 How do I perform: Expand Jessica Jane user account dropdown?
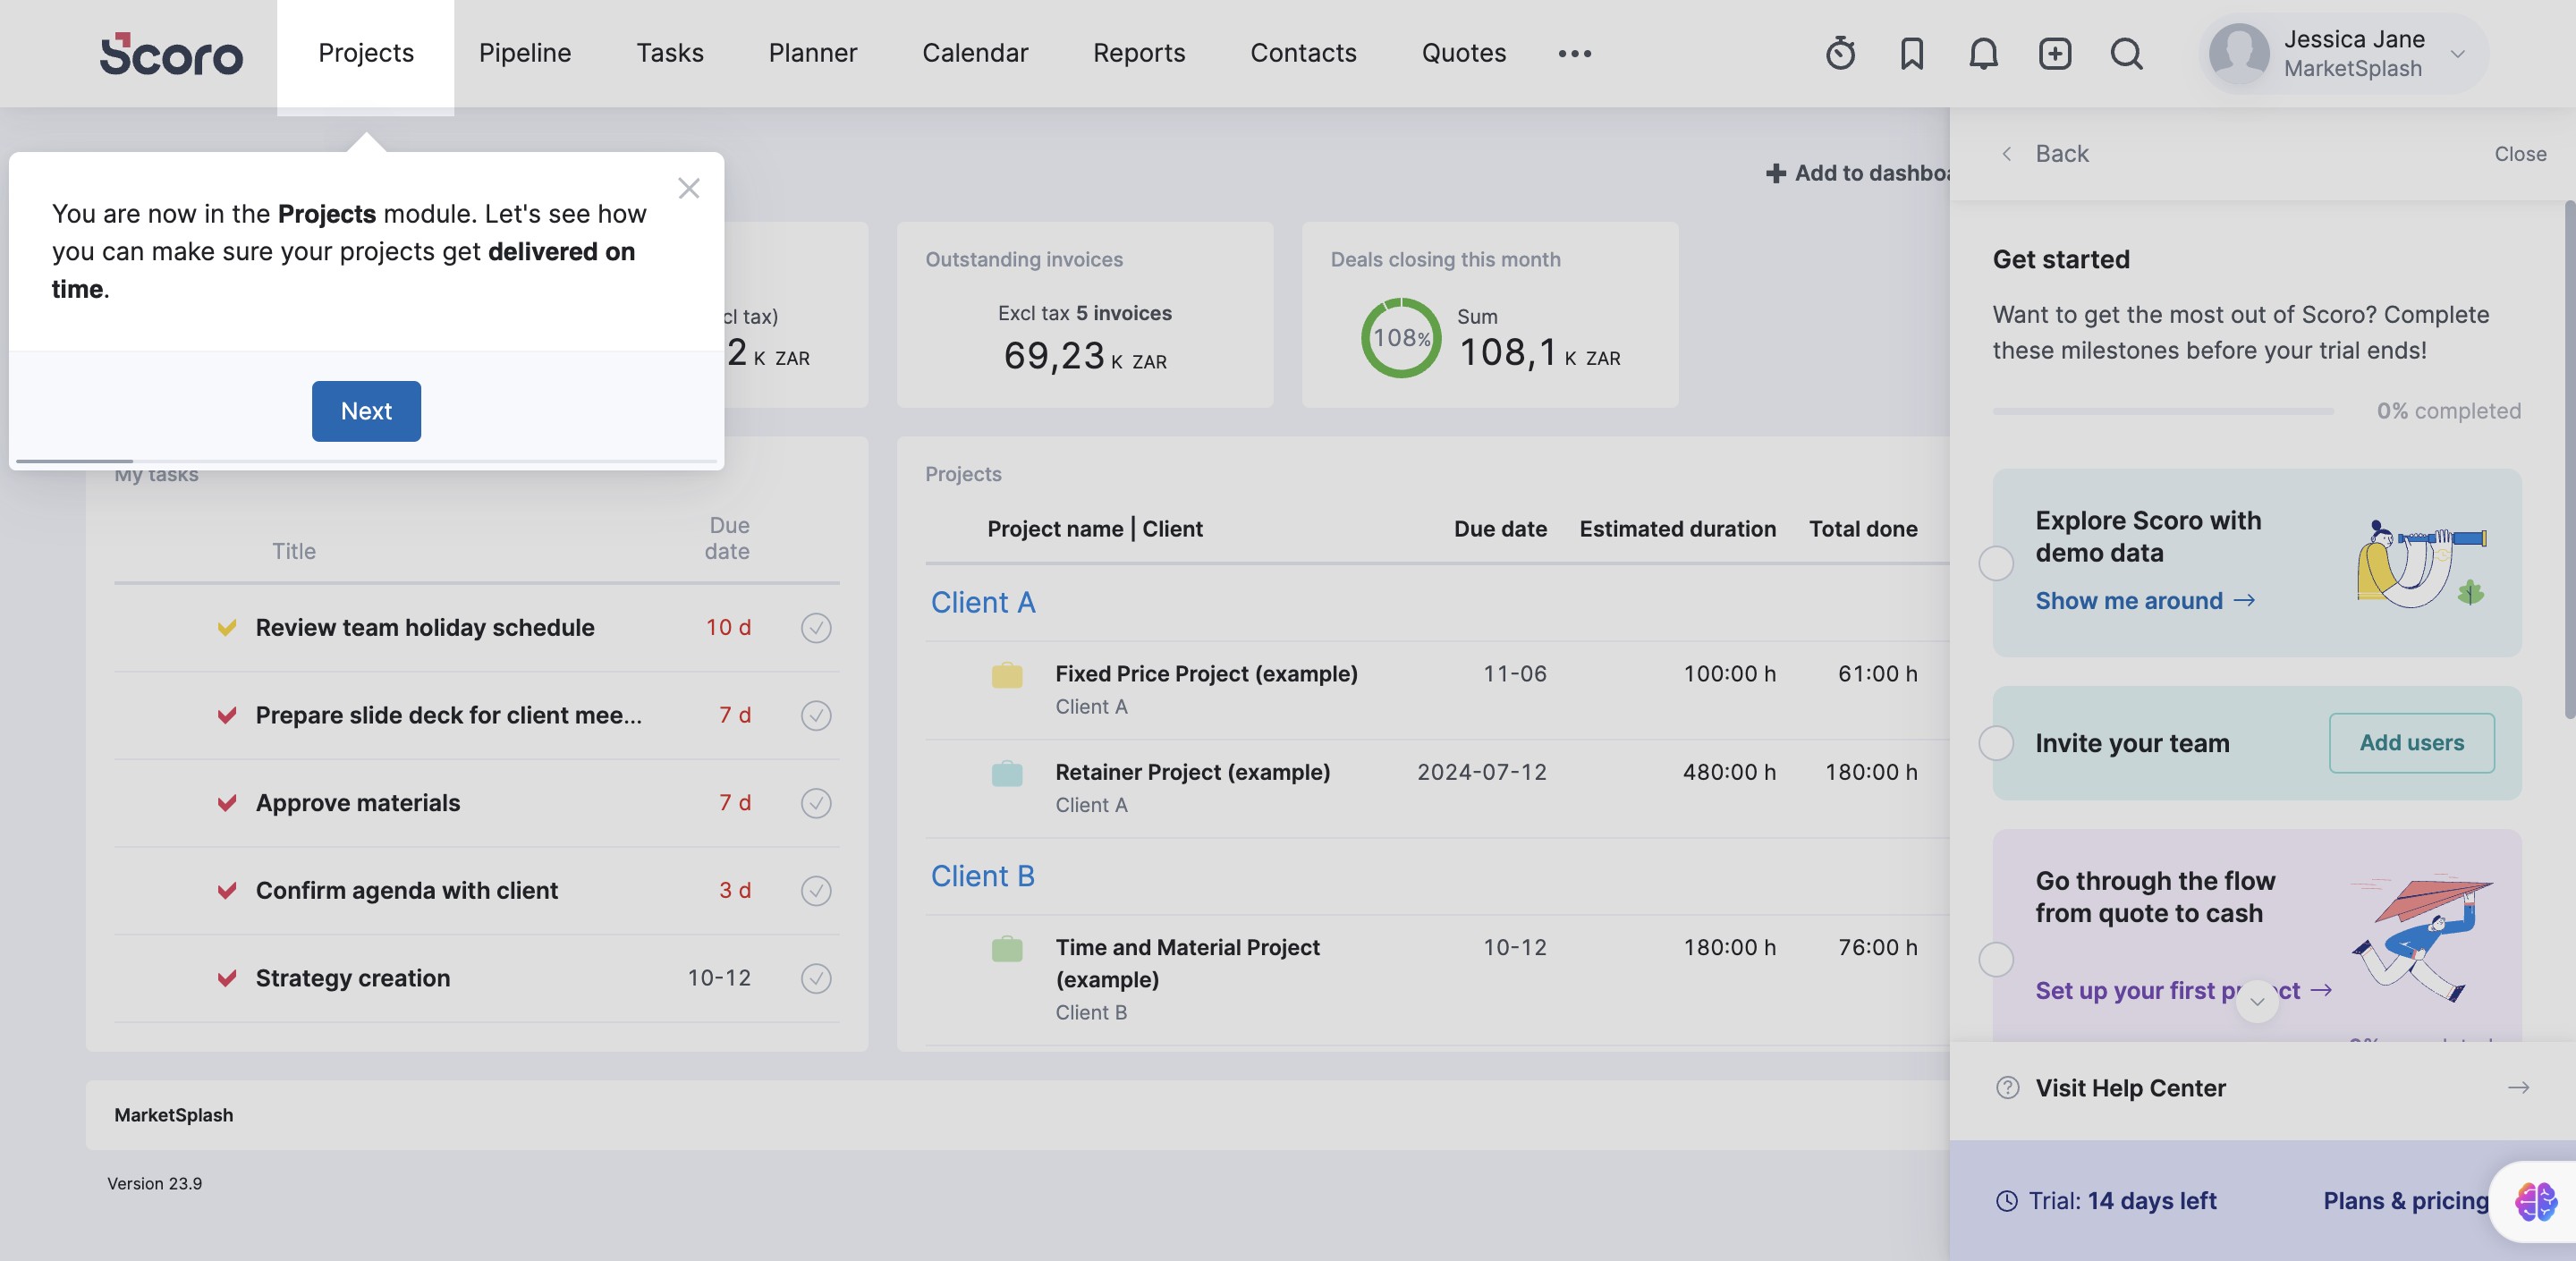tap(2457, 54)
